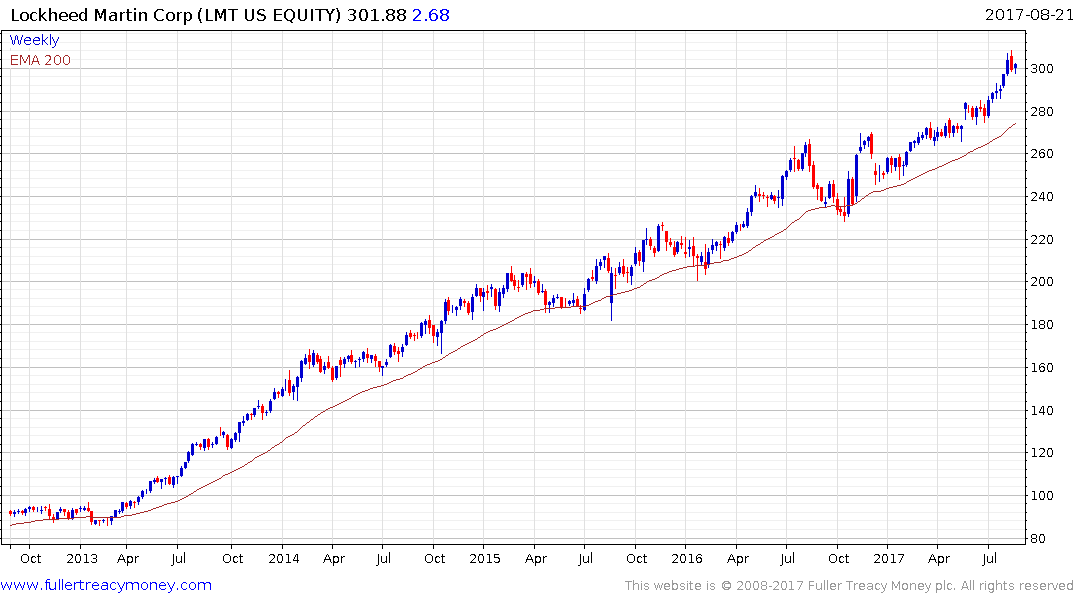This screenshot has height=600, width=1075.
Task: Click the 260 price axis label
Action: pyautogui.click(x=1042, y=154)
